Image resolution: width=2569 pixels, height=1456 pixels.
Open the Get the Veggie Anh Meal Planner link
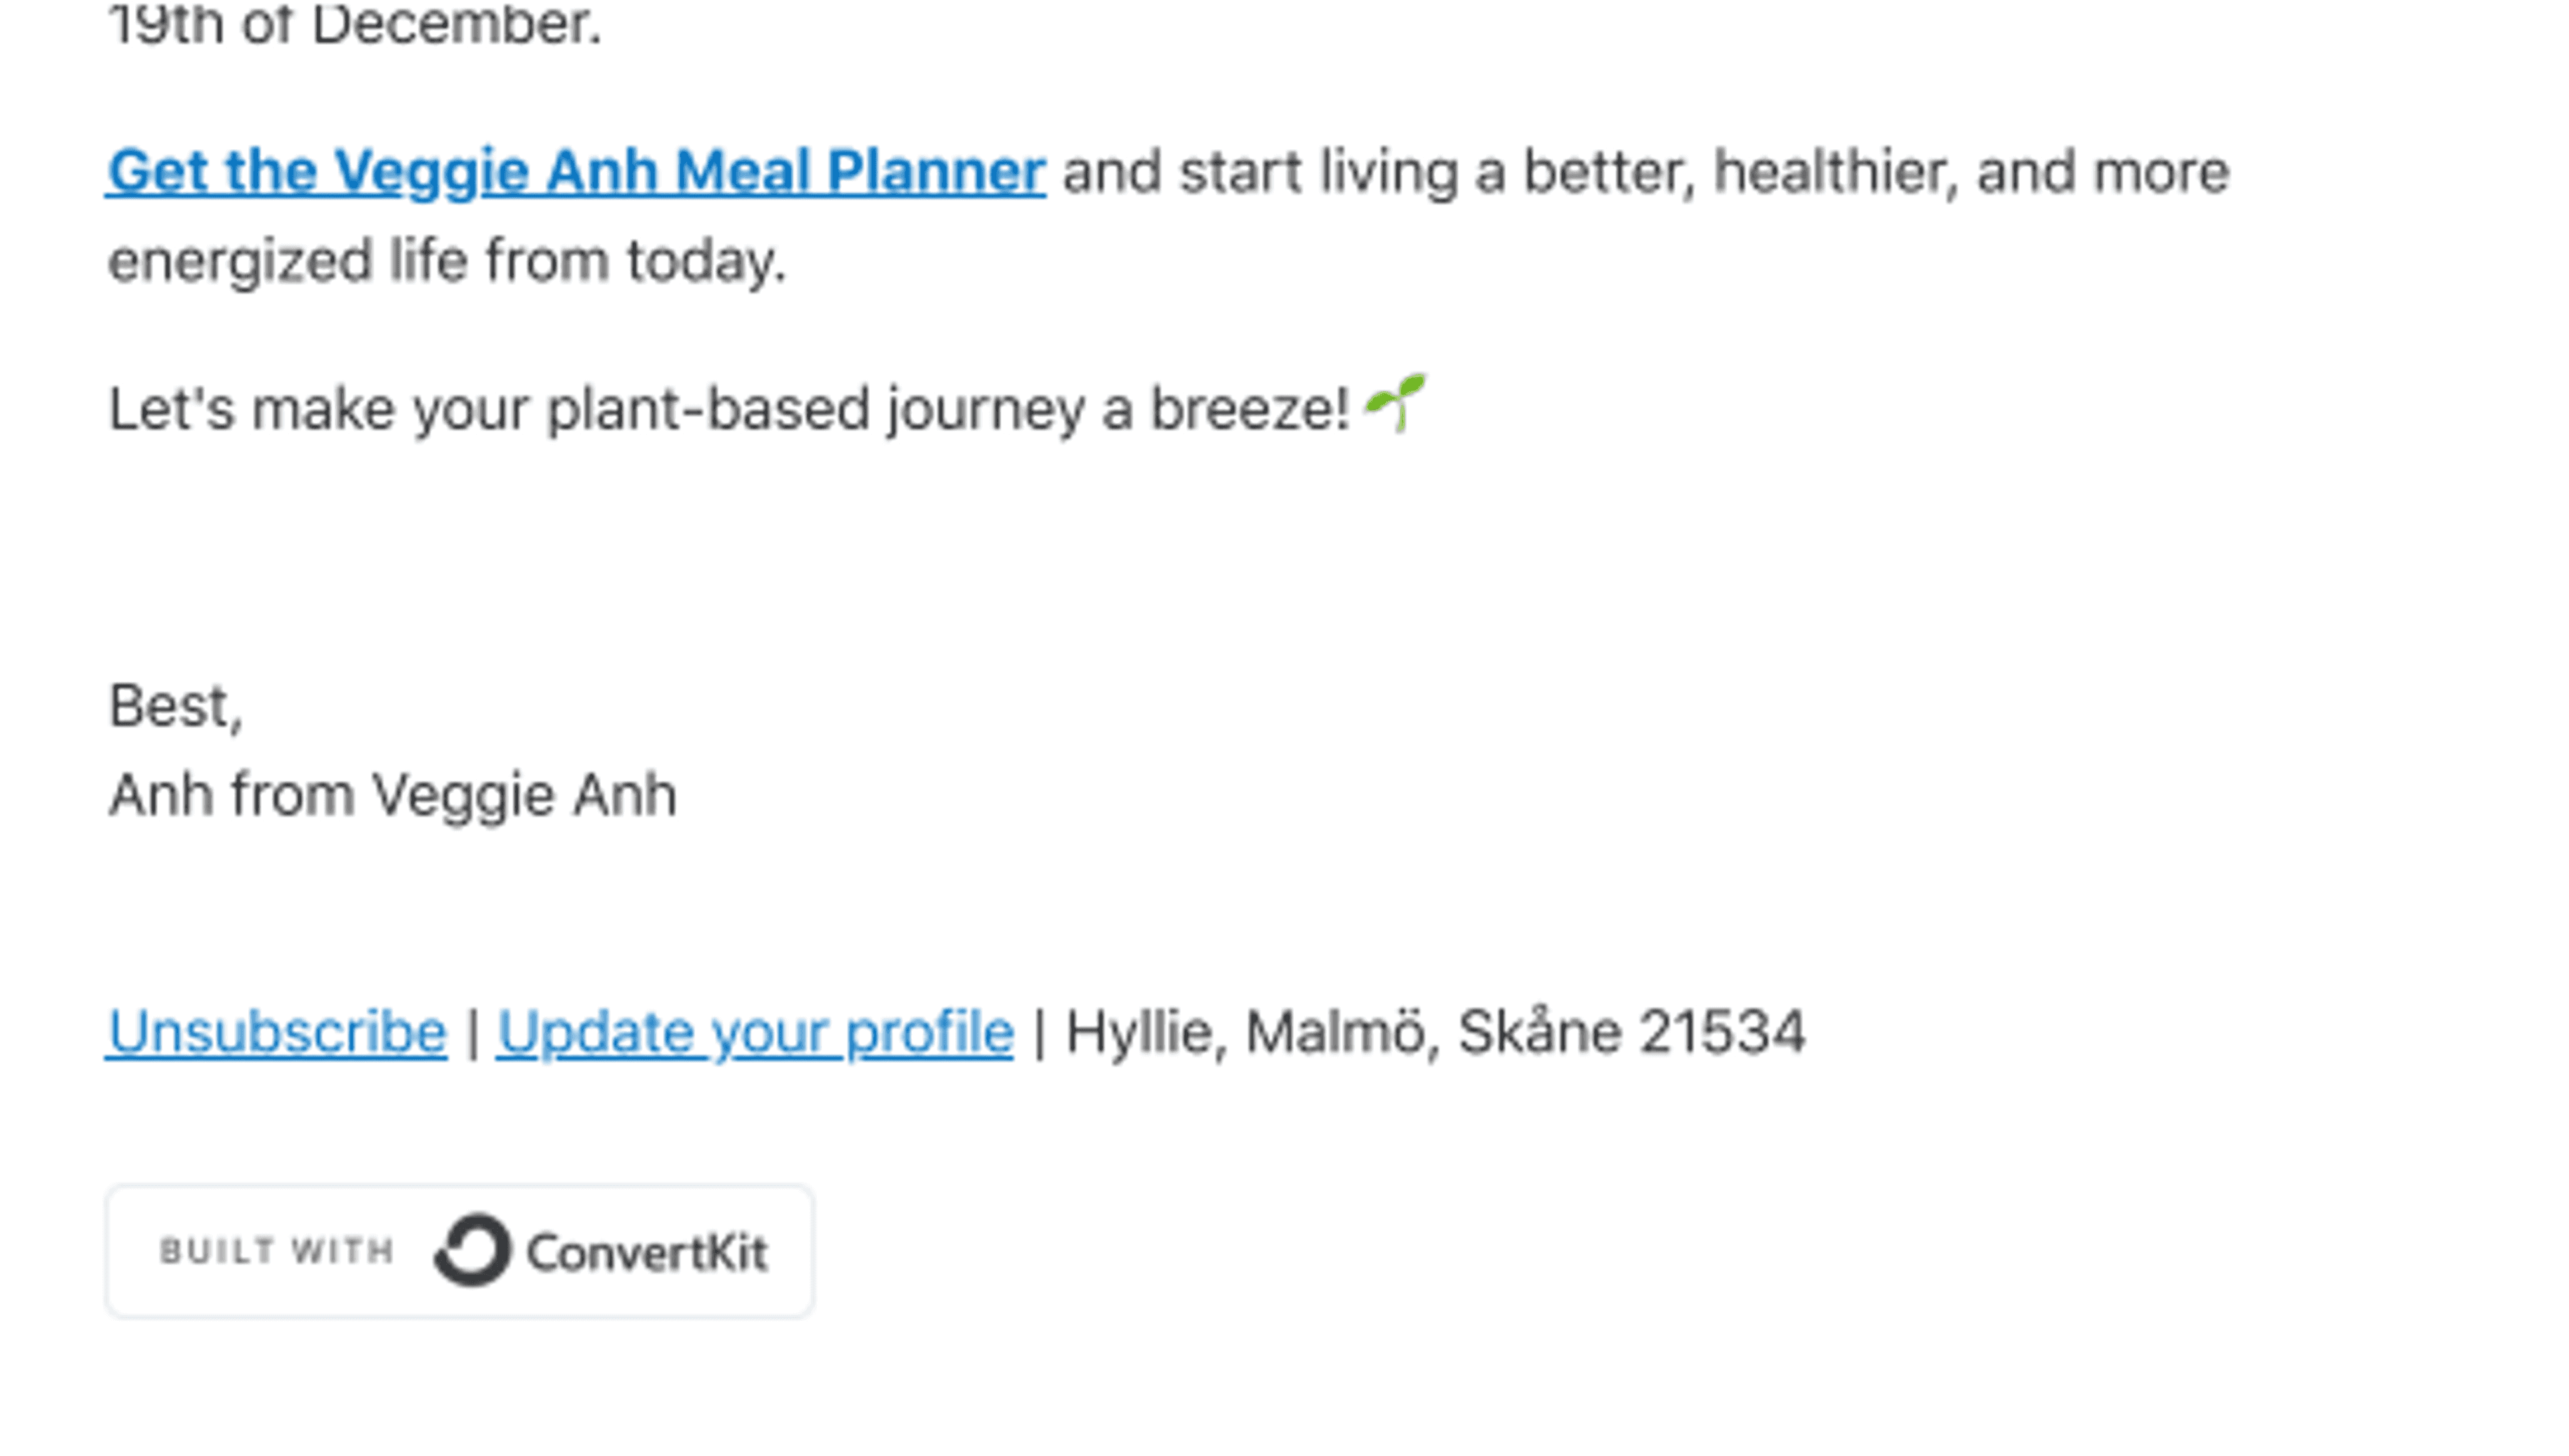576,171
